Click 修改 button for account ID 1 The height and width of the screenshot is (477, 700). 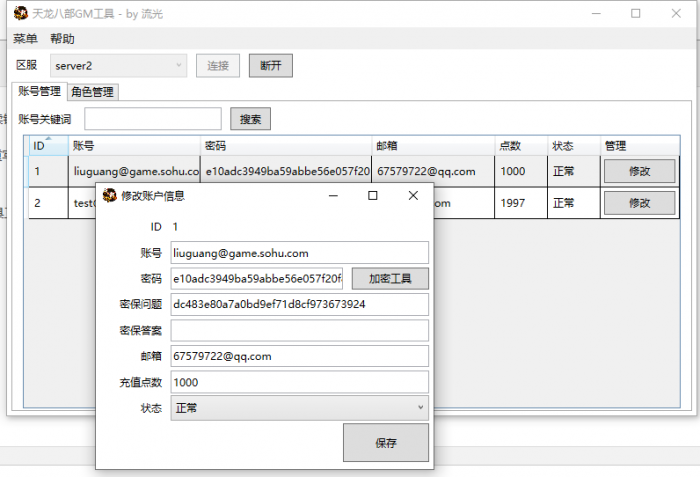click(x=639, y=171)
